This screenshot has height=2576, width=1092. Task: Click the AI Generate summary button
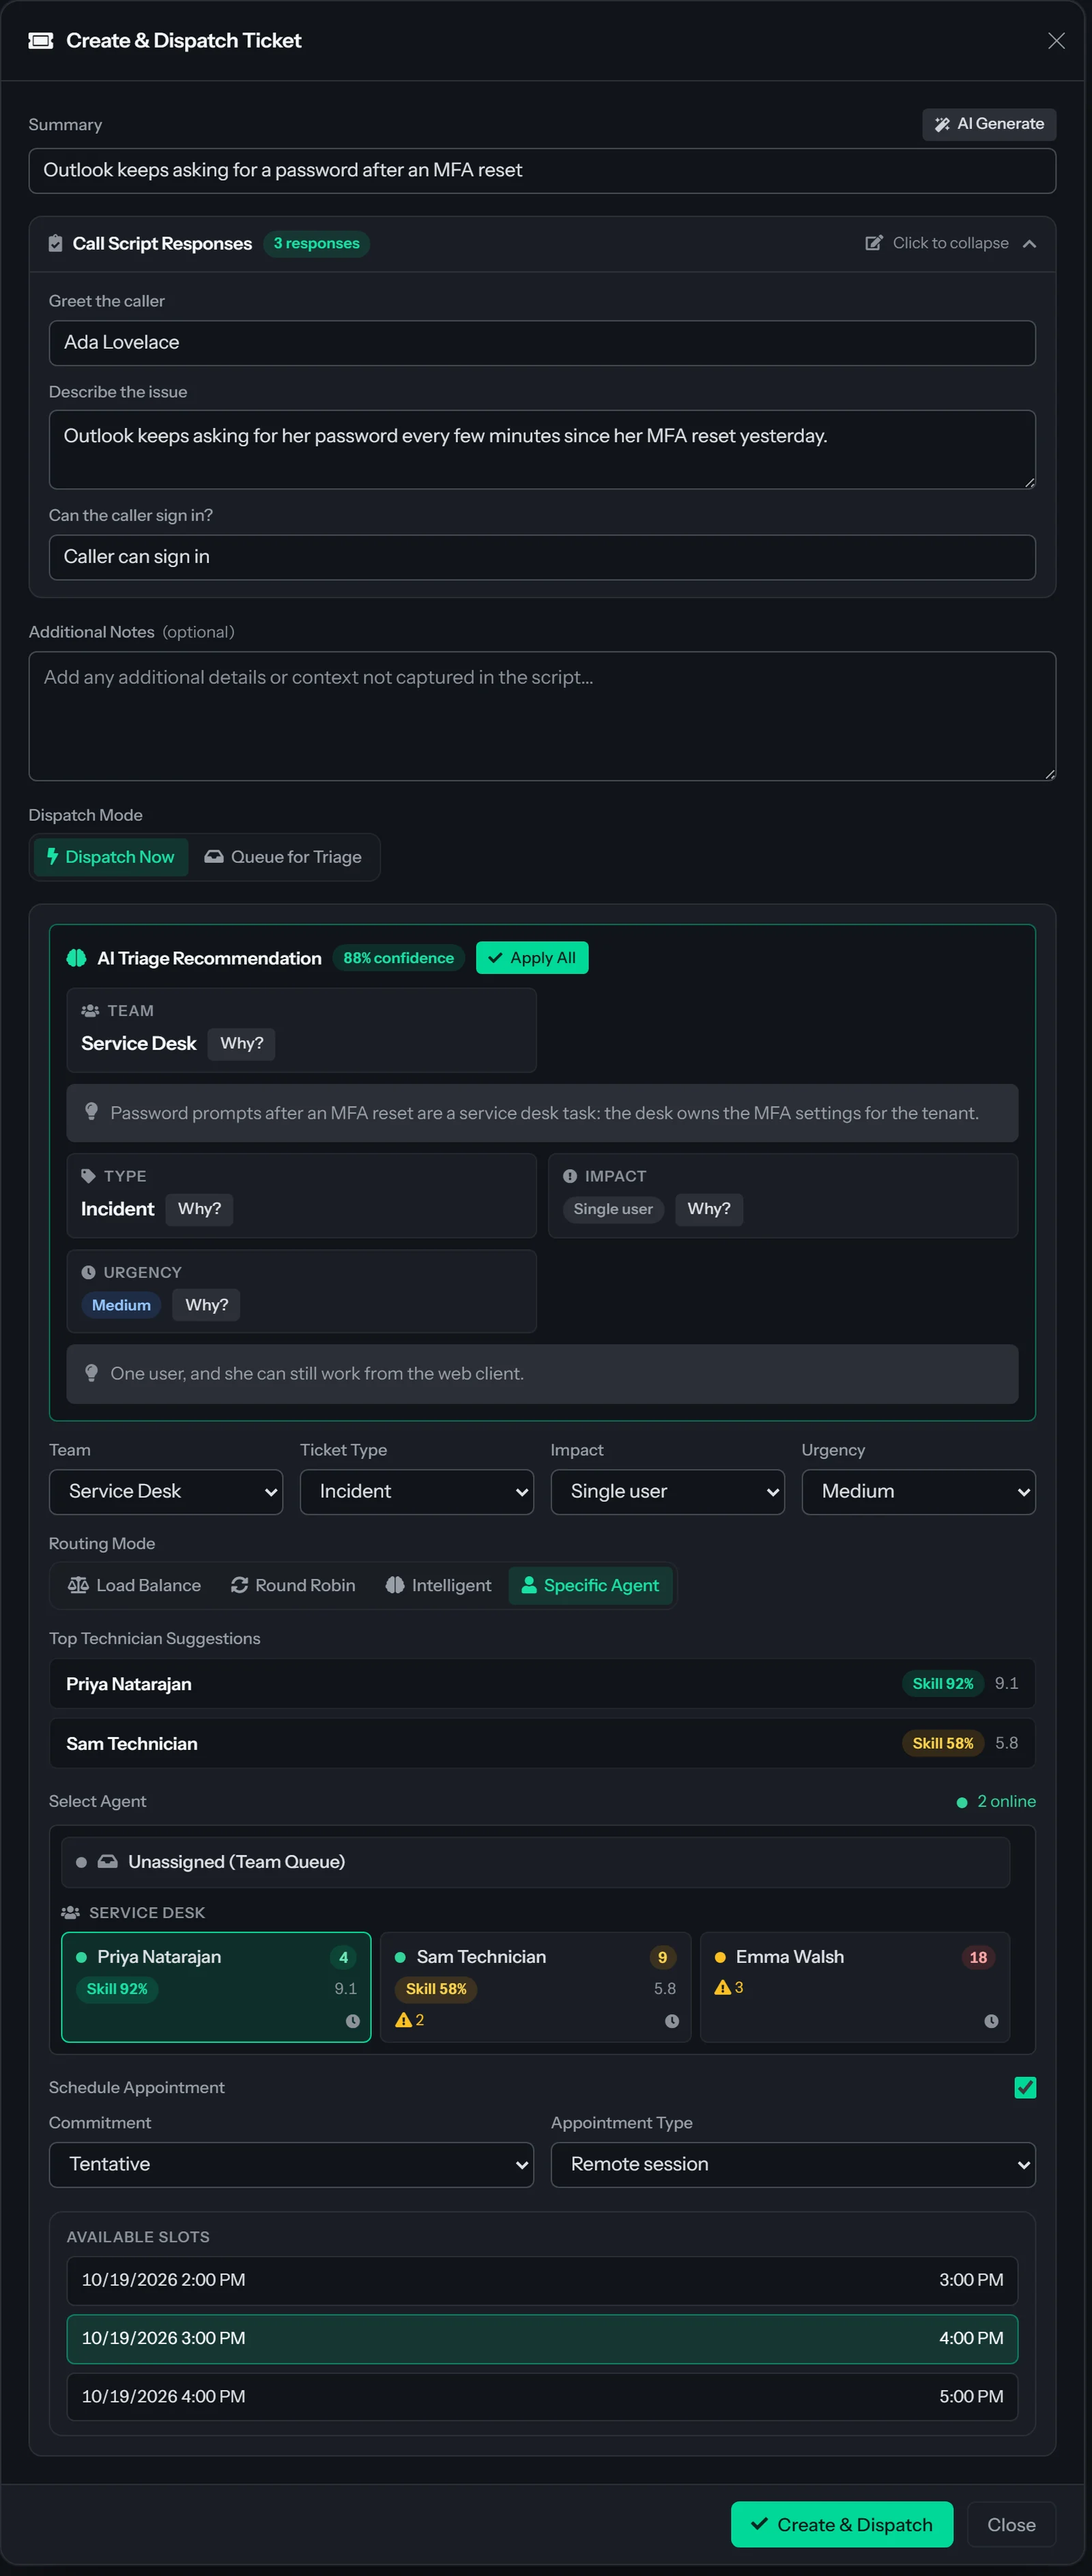[x=988, y=124]
